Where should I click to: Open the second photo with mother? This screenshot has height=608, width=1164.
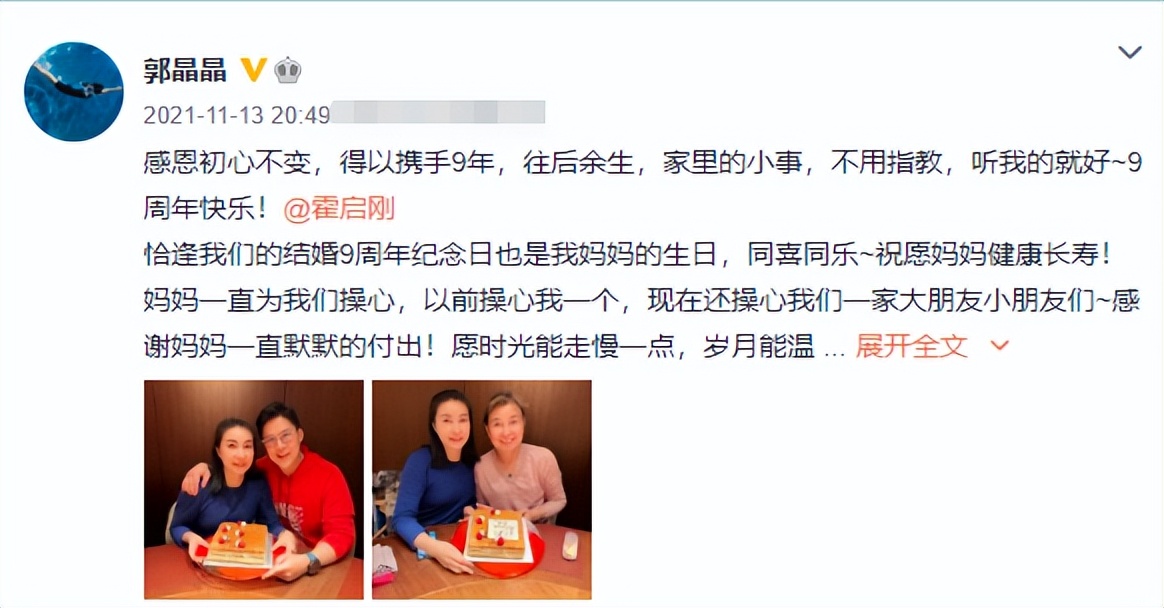point(482,490)
